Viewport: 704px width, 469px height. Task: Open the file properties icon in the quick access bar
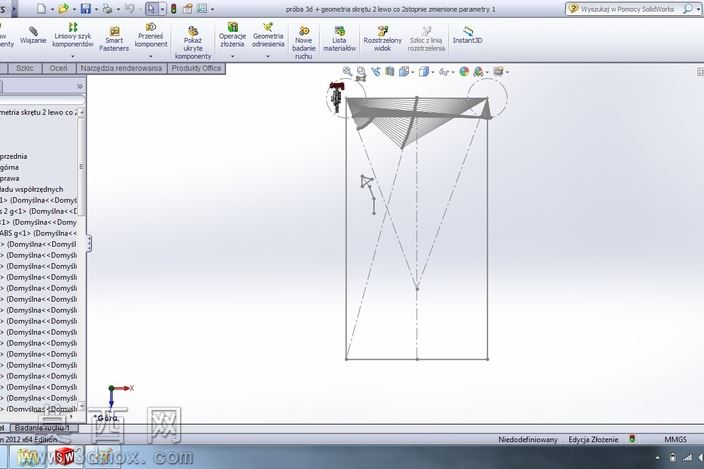coord(187,9)
